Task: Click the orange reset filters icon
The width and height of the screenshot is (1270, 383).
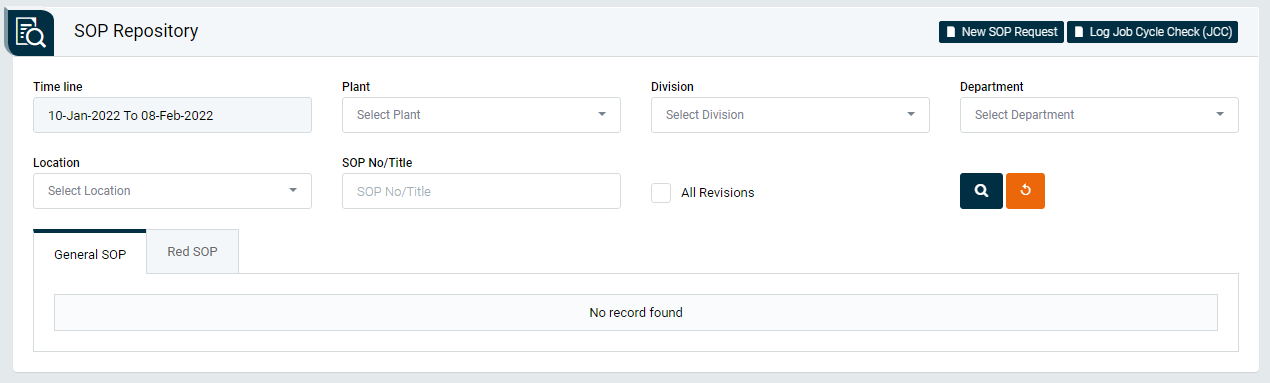Action: coord(1025,191)
